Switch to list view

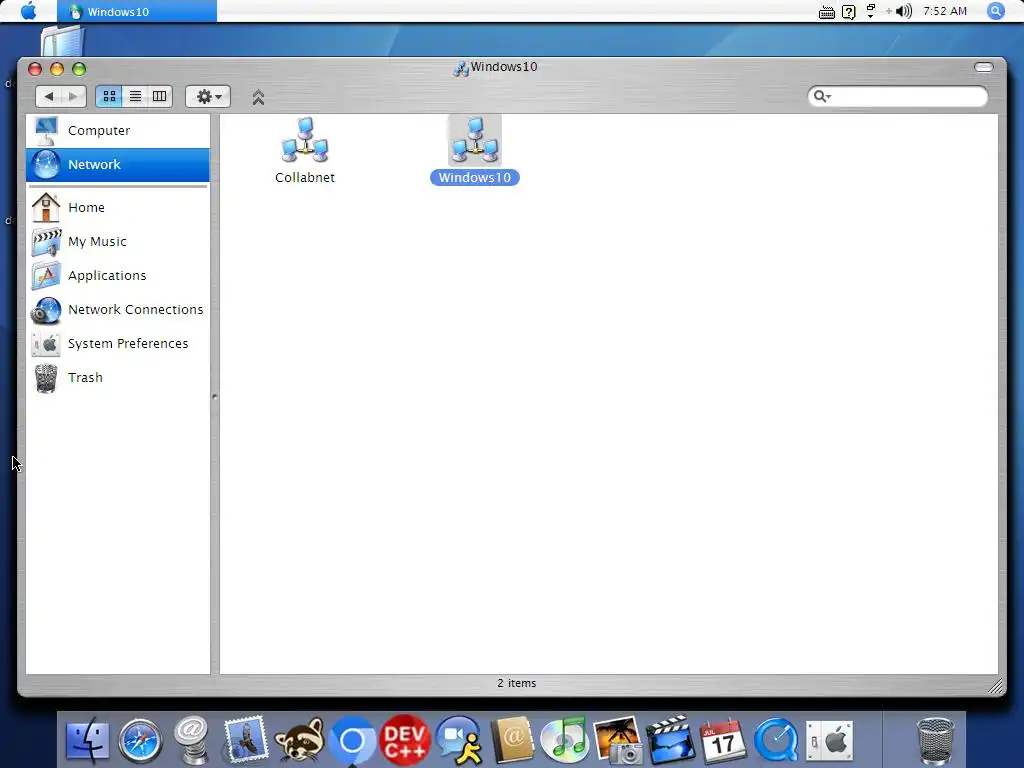[135, 97]
